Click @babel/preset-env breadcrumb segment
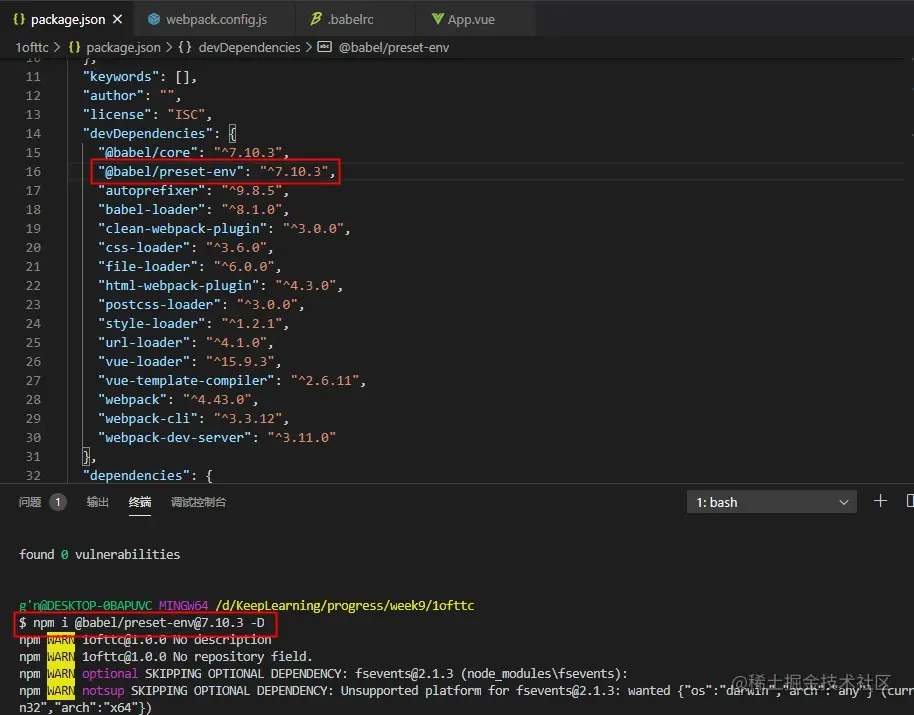Image resolution: width=914 pixels, height=715 pixels. click(x=394, y=47)
